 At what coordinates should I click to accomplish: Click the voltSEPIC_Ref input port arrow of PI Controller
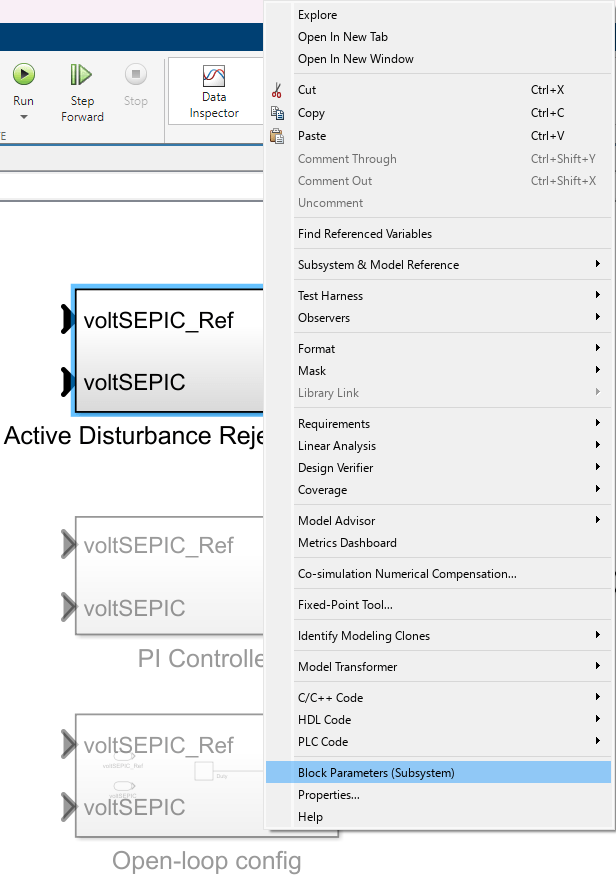click(68, 545)
